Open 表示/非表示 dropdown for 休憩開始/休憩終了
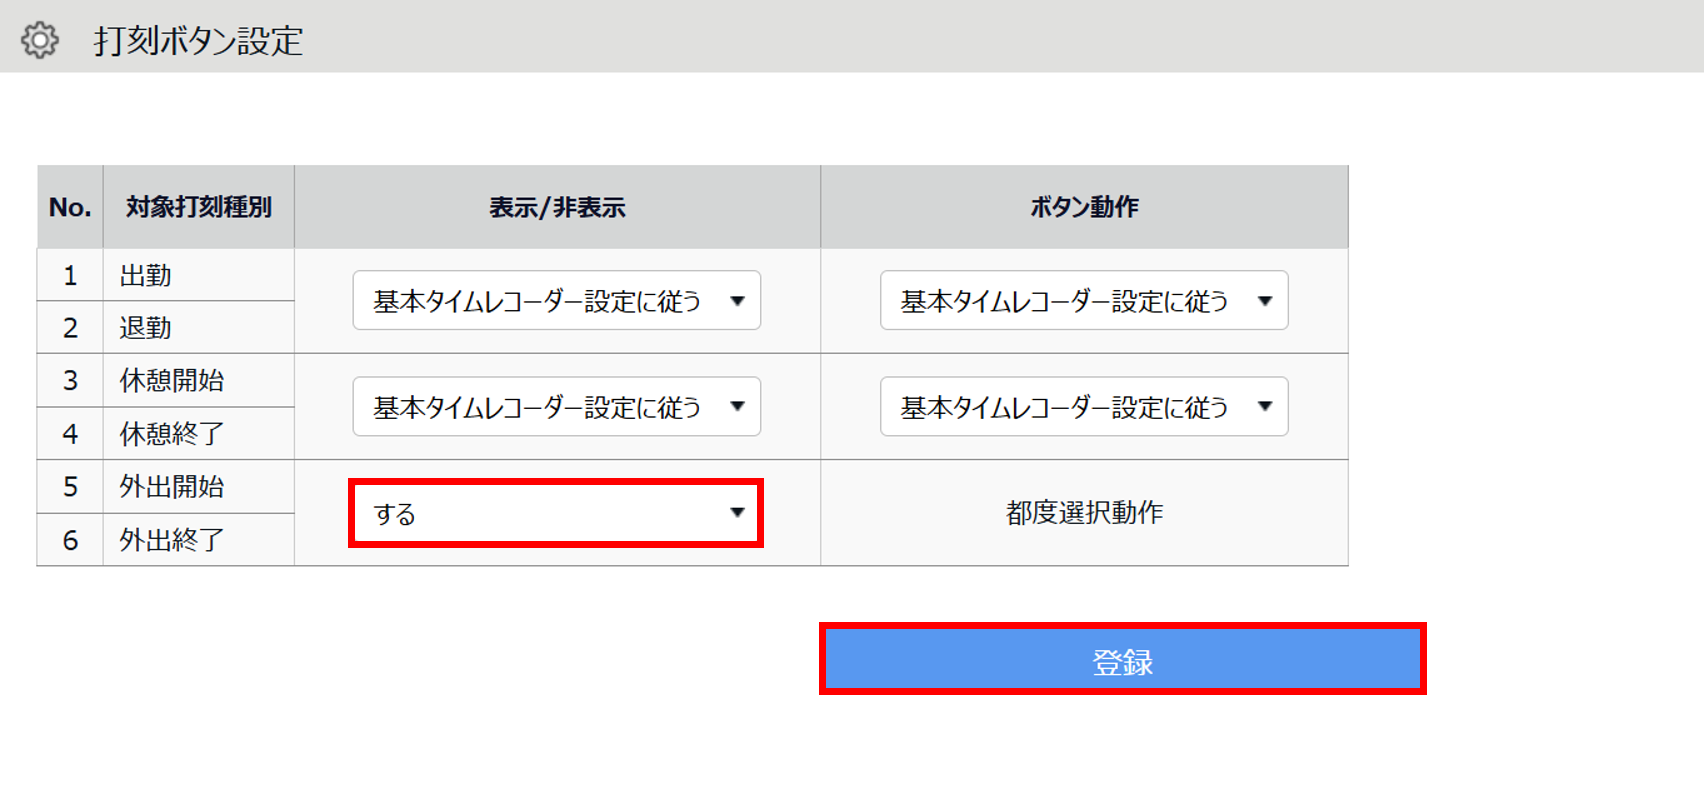The height and width of the screenshot is (804, 1704). (x=556, y=406)
